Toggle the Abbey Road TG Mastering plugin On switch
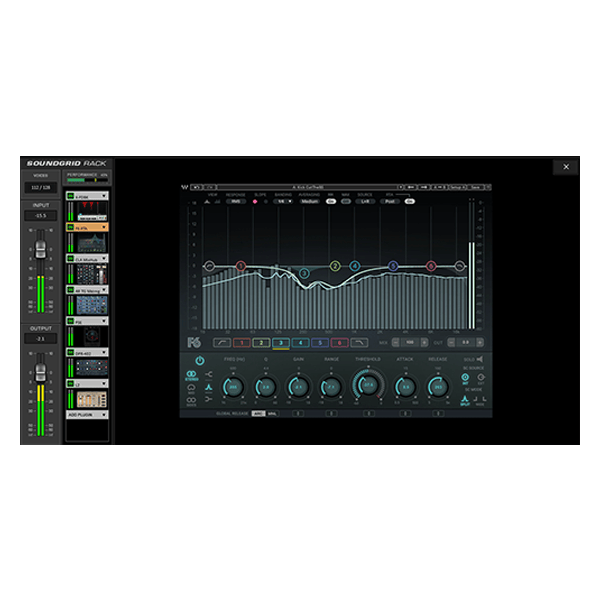Image resolution: width=600 pixels, height=600 pixels. pos(70,290)
